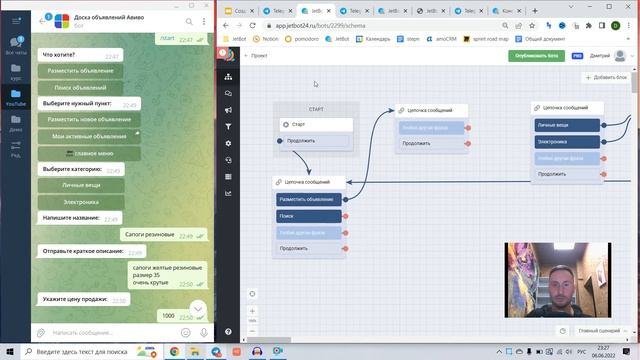640x360 pixels.
Task: Click Поиск объявлений bot button in chat
Action: pyautogui.click(x=80, y=88)
